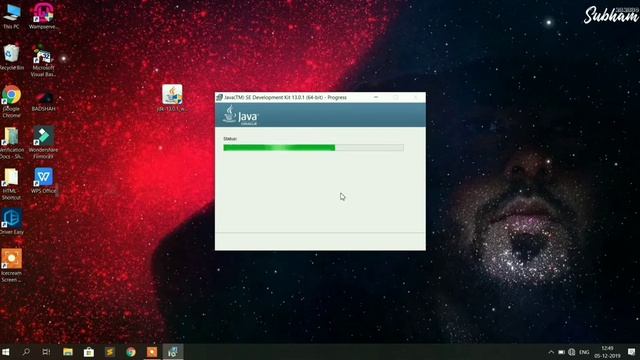Select the jdk-13.0.1 installer file on desktop
640x360 pixels.
pyautogui.click(x=172, y=98)
